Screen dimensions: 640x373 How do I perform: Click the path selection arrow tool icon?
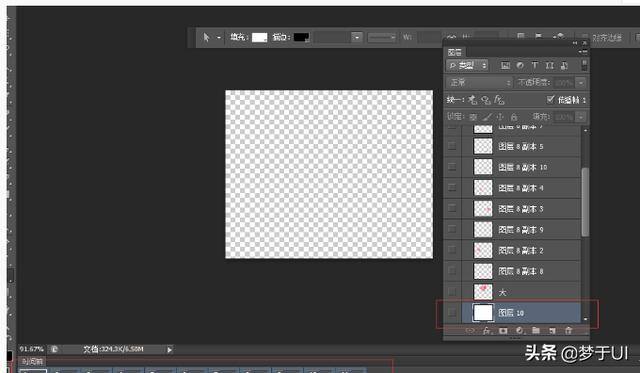pos(206,38)
